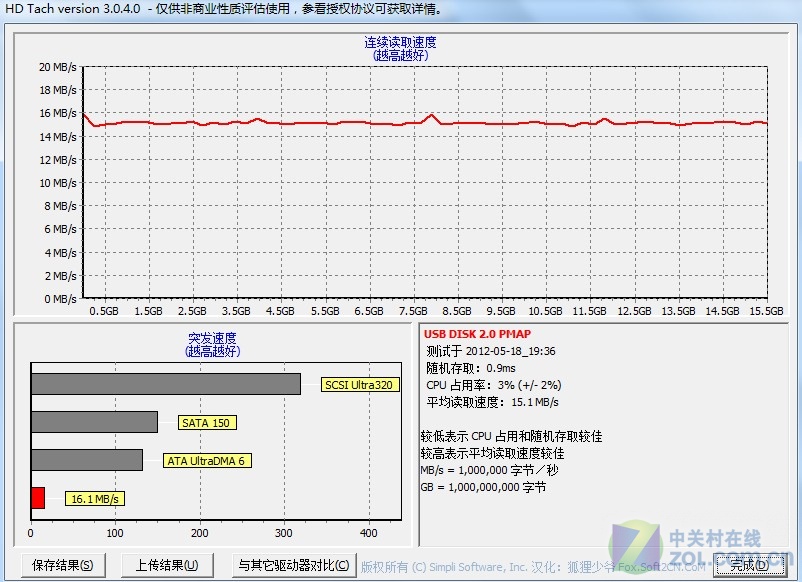The width and height of the screenshot is (802, 582).
Task: Open 与其它驱动器对比(C) comparison
Action: click(x=293, y=565)
